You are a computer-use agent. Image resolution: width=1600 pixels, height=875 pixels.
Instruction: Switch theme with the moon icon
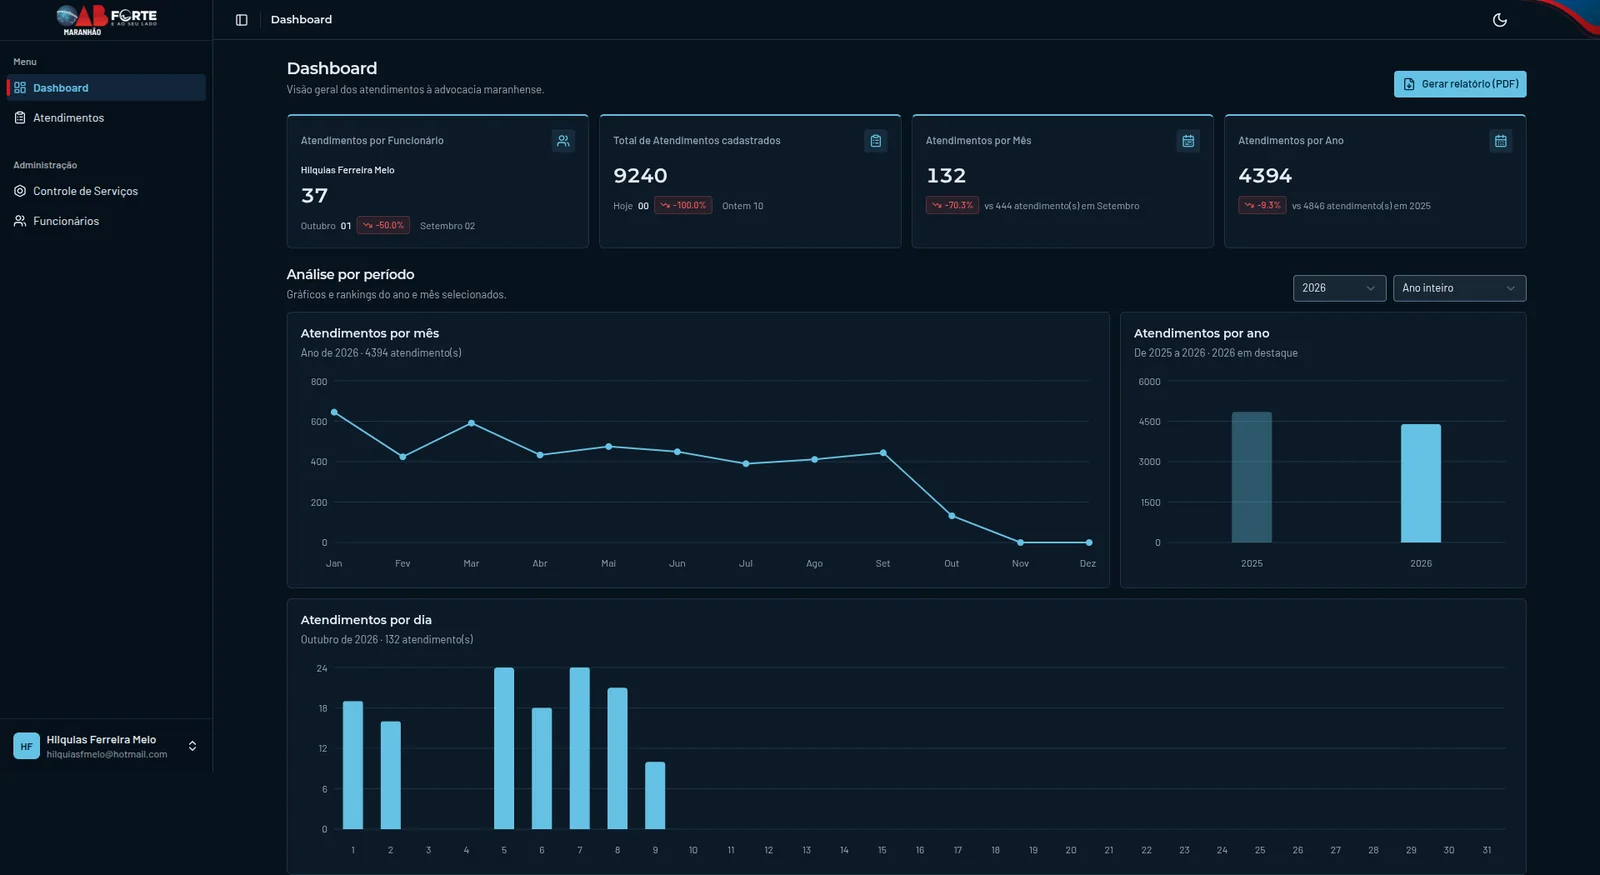[x=1499, y=20]
